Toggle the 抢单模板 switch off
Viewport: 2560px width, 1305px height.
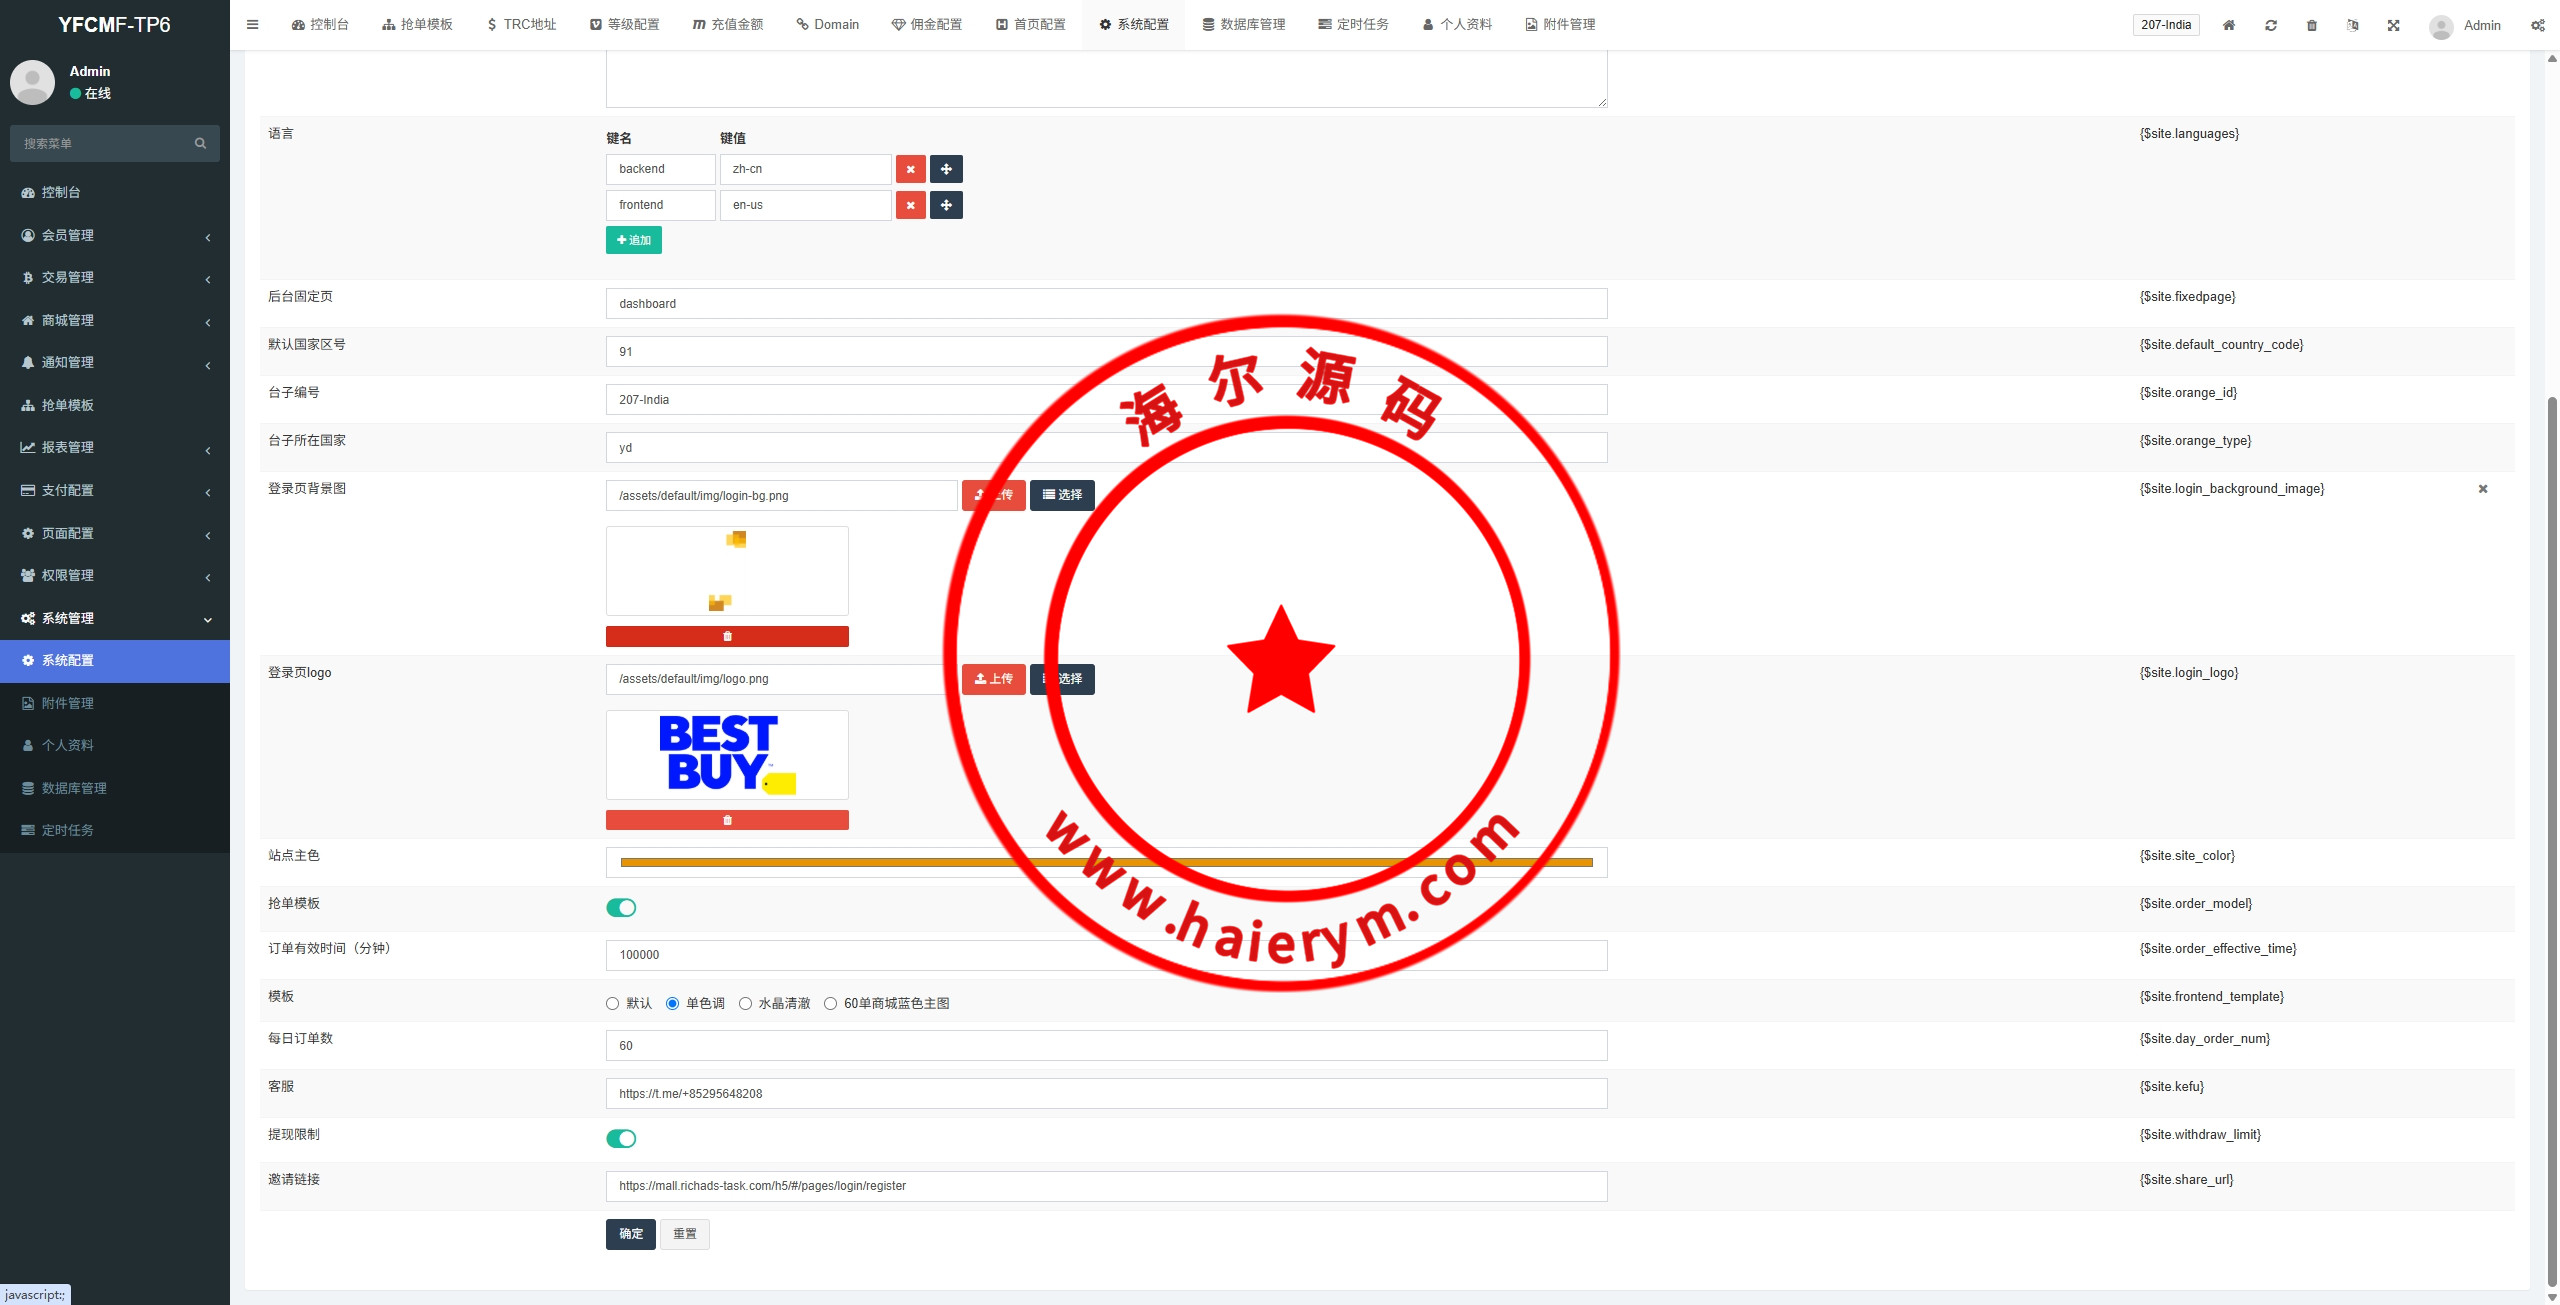[621, 907]
